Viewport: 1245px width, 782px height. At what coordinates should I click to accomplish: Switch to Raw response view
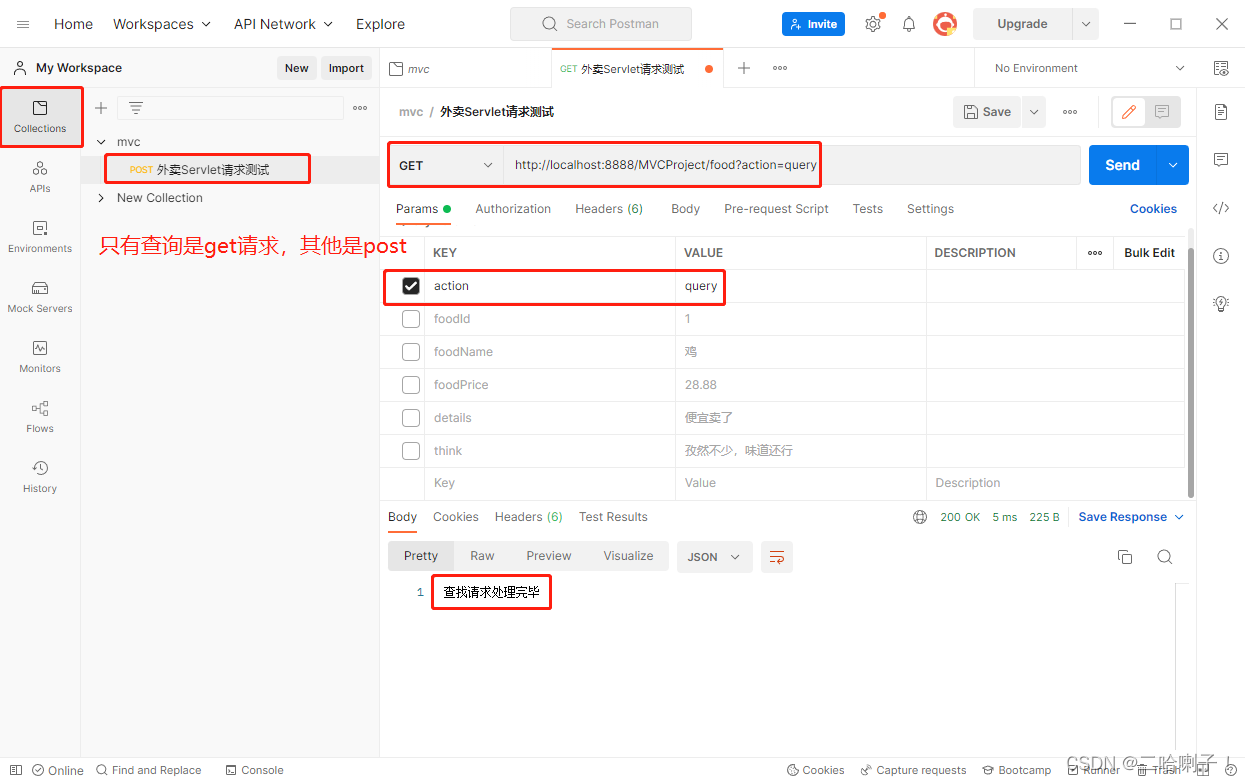pos(482,556)
